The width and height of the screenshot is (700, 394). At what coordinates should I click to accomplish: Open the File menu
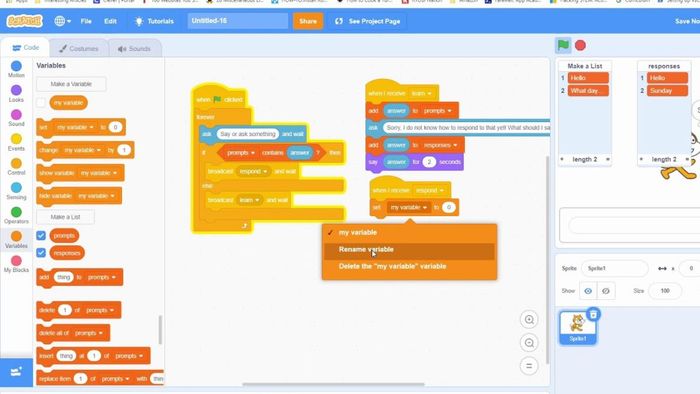pyautogui.click(x=86, y=21)
